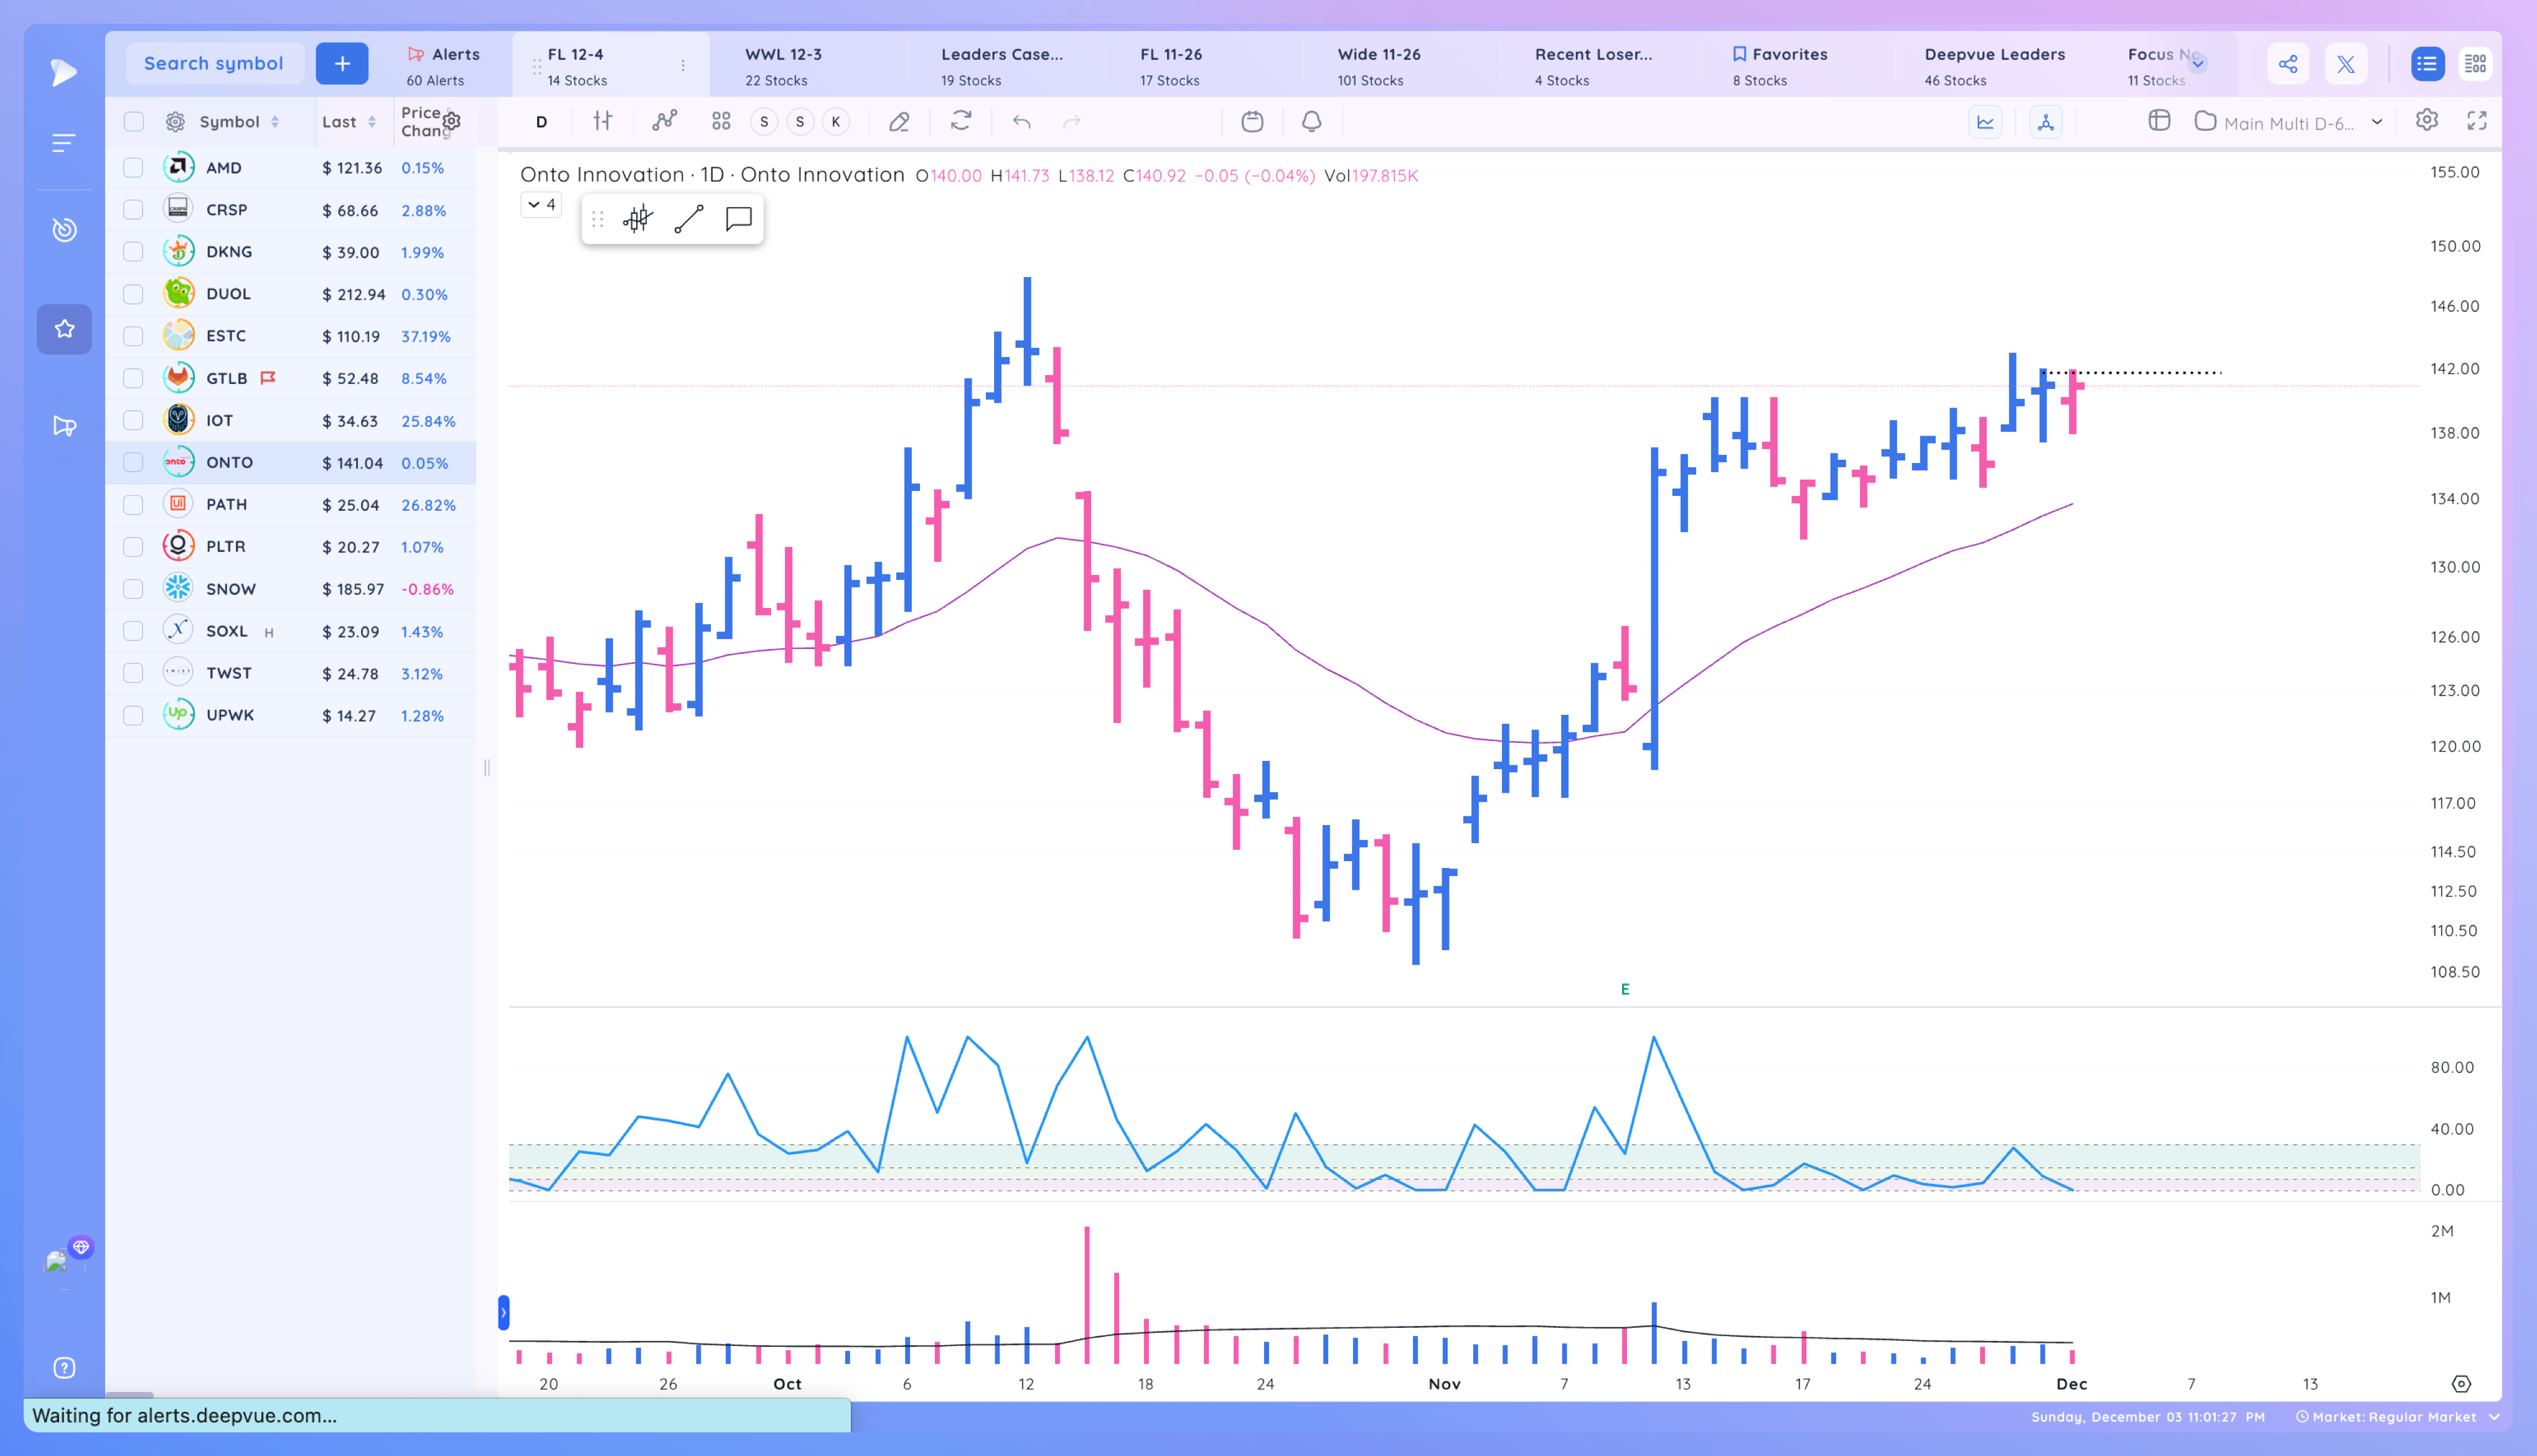
Task: Collapse the indicator legend with the 4 chevron
Action: coord(541,205)
